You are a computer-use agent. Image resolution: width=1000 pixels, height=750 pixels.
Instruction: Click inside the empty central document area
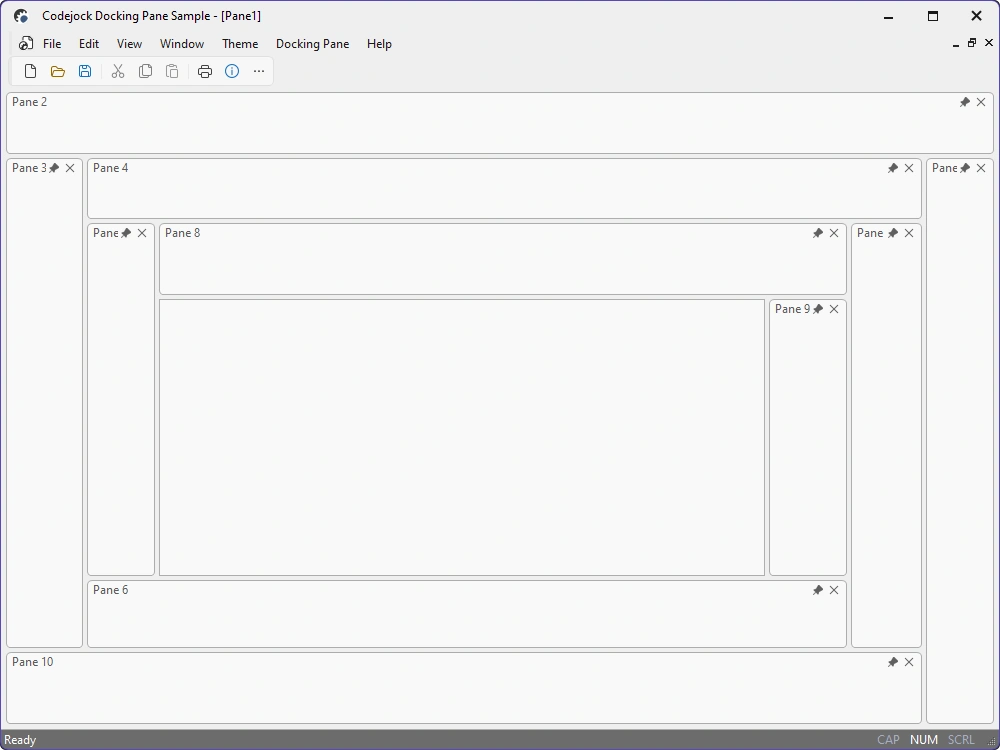(x=462, y=438)
